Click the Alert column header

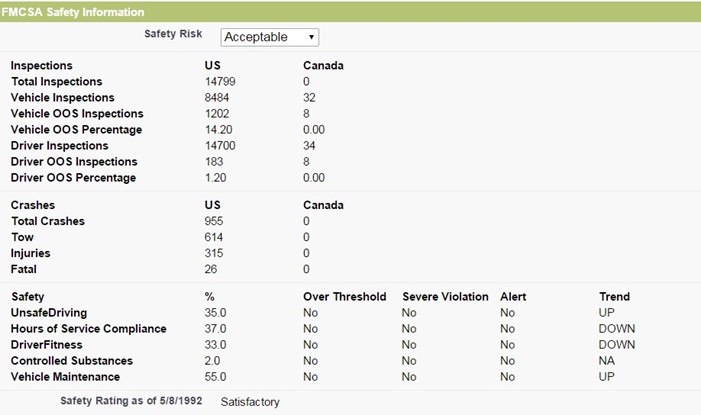[x=513, y=297]
